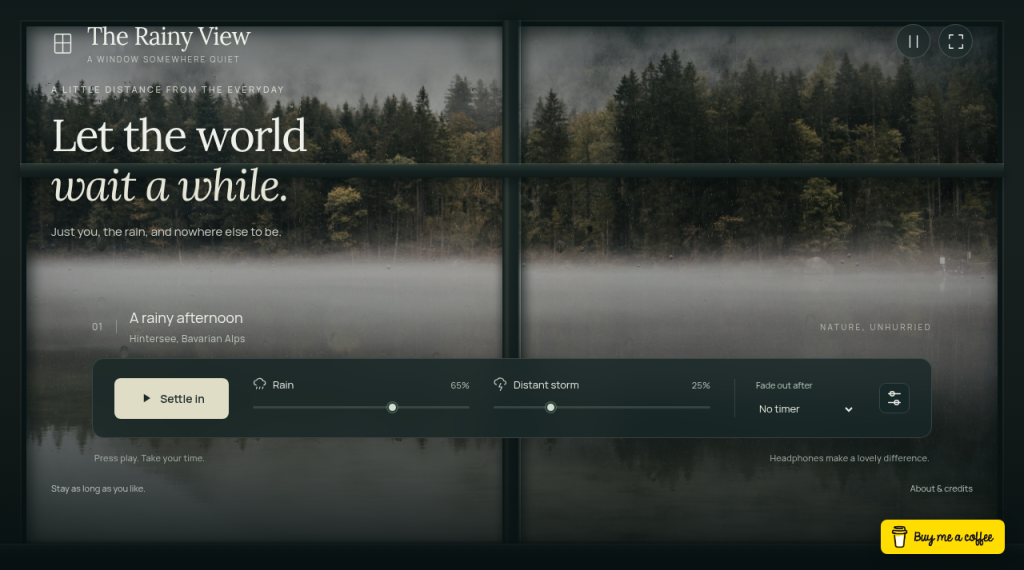
Task: Click the window-pane logo icon
Action: [x=63, y=44]
